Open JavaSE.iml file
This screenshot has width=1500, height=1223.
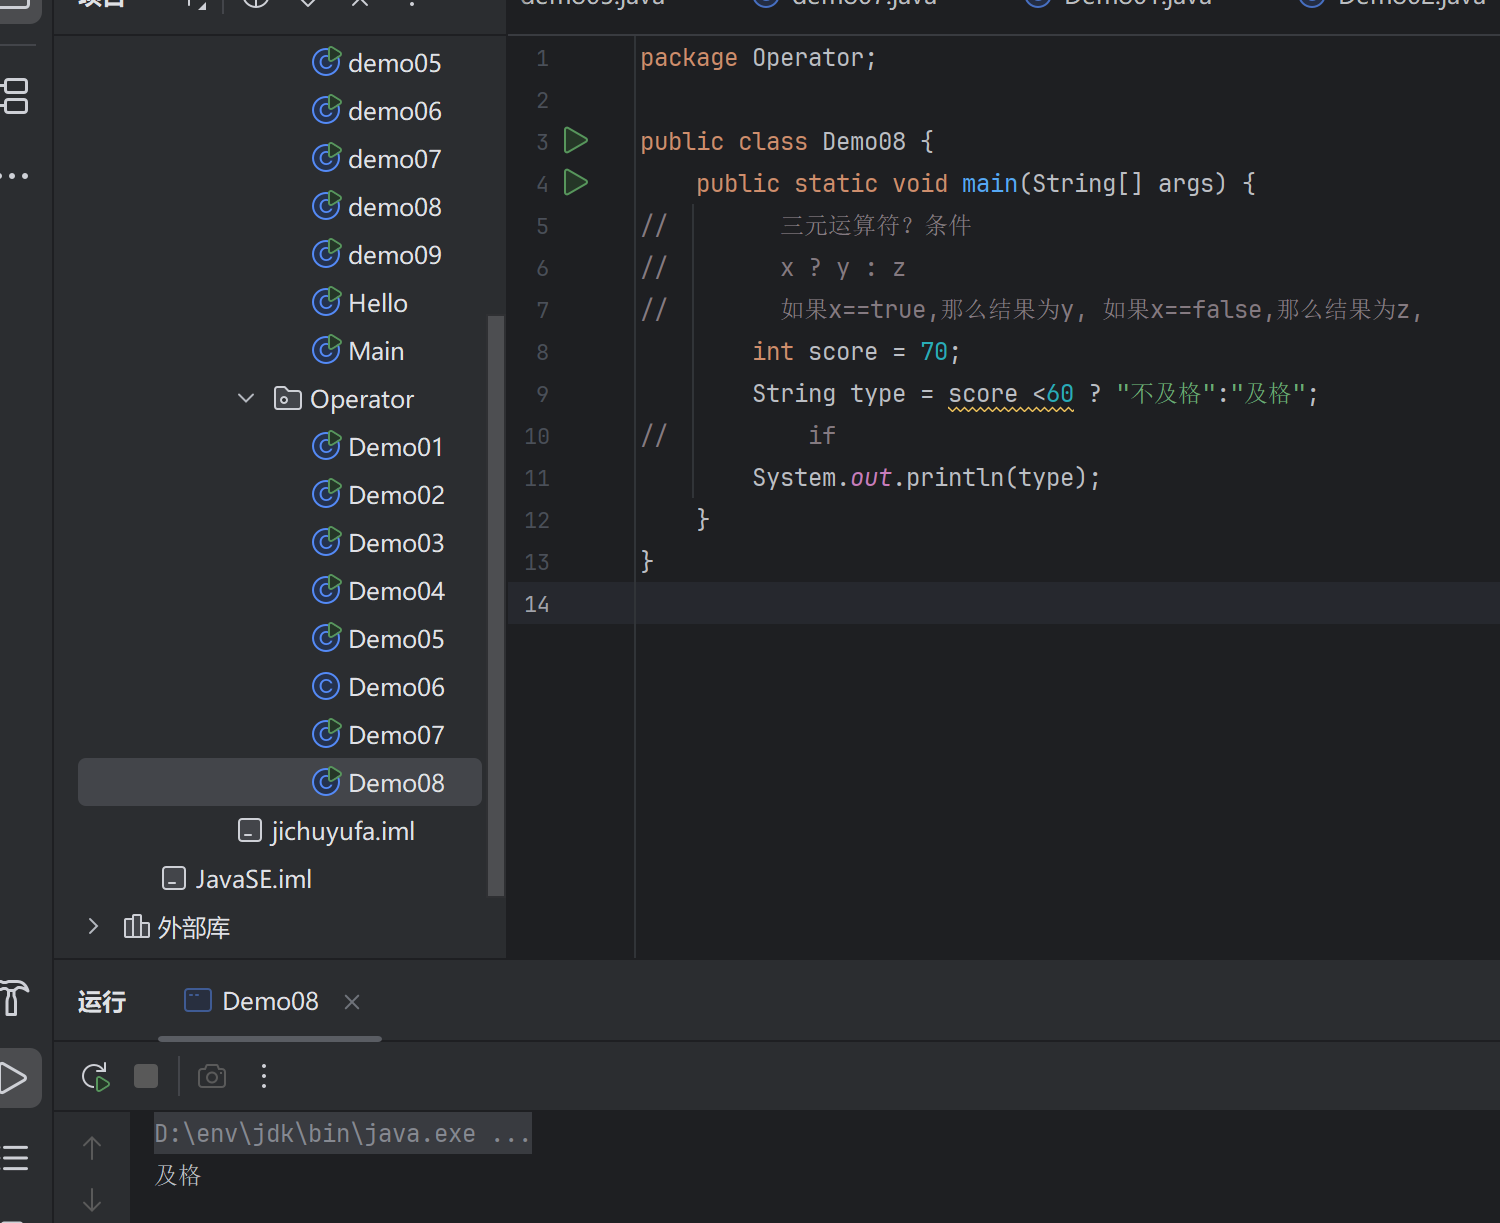click(237, 879)
